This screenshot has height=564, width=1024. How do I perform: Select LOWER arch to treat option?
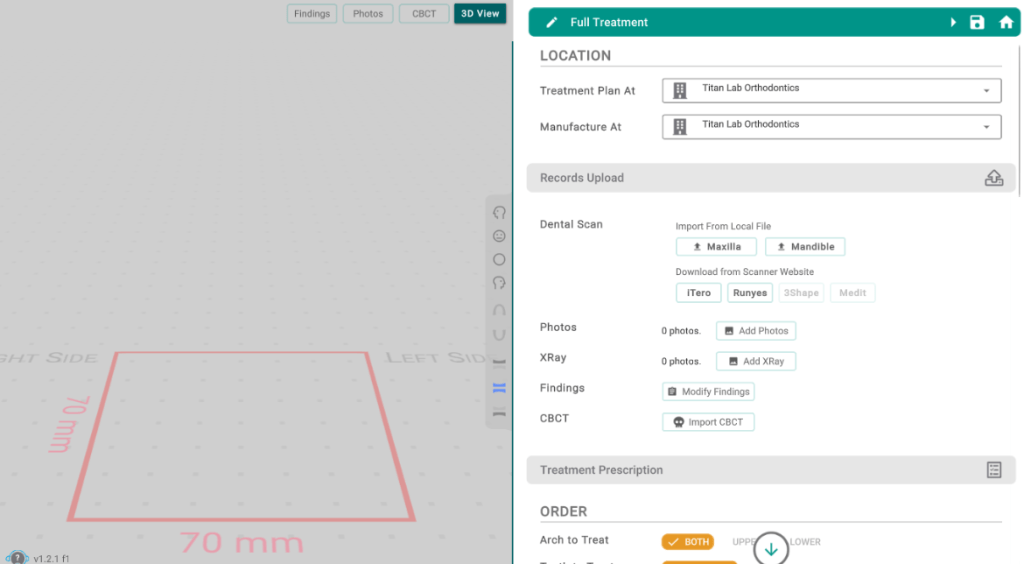pyautogui.click(x=805, y=542)
